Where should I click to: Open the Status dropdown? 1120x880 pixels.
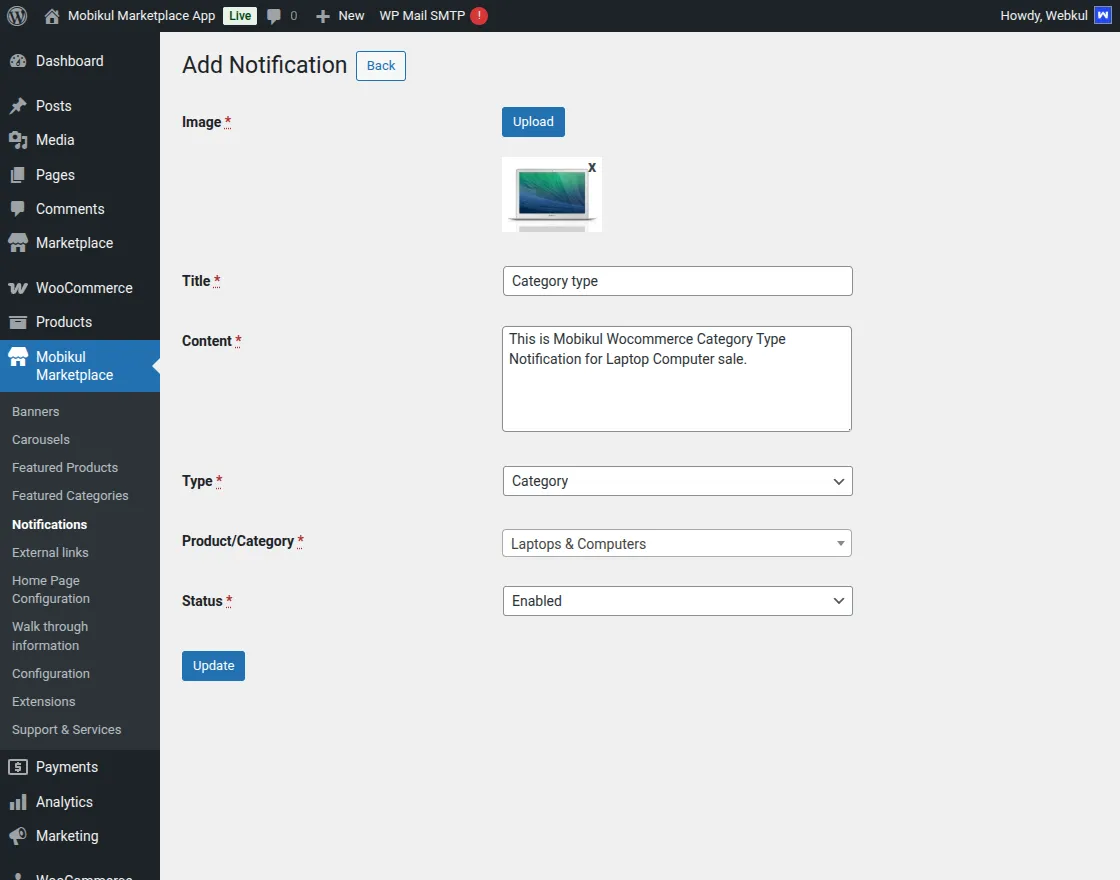677,601
